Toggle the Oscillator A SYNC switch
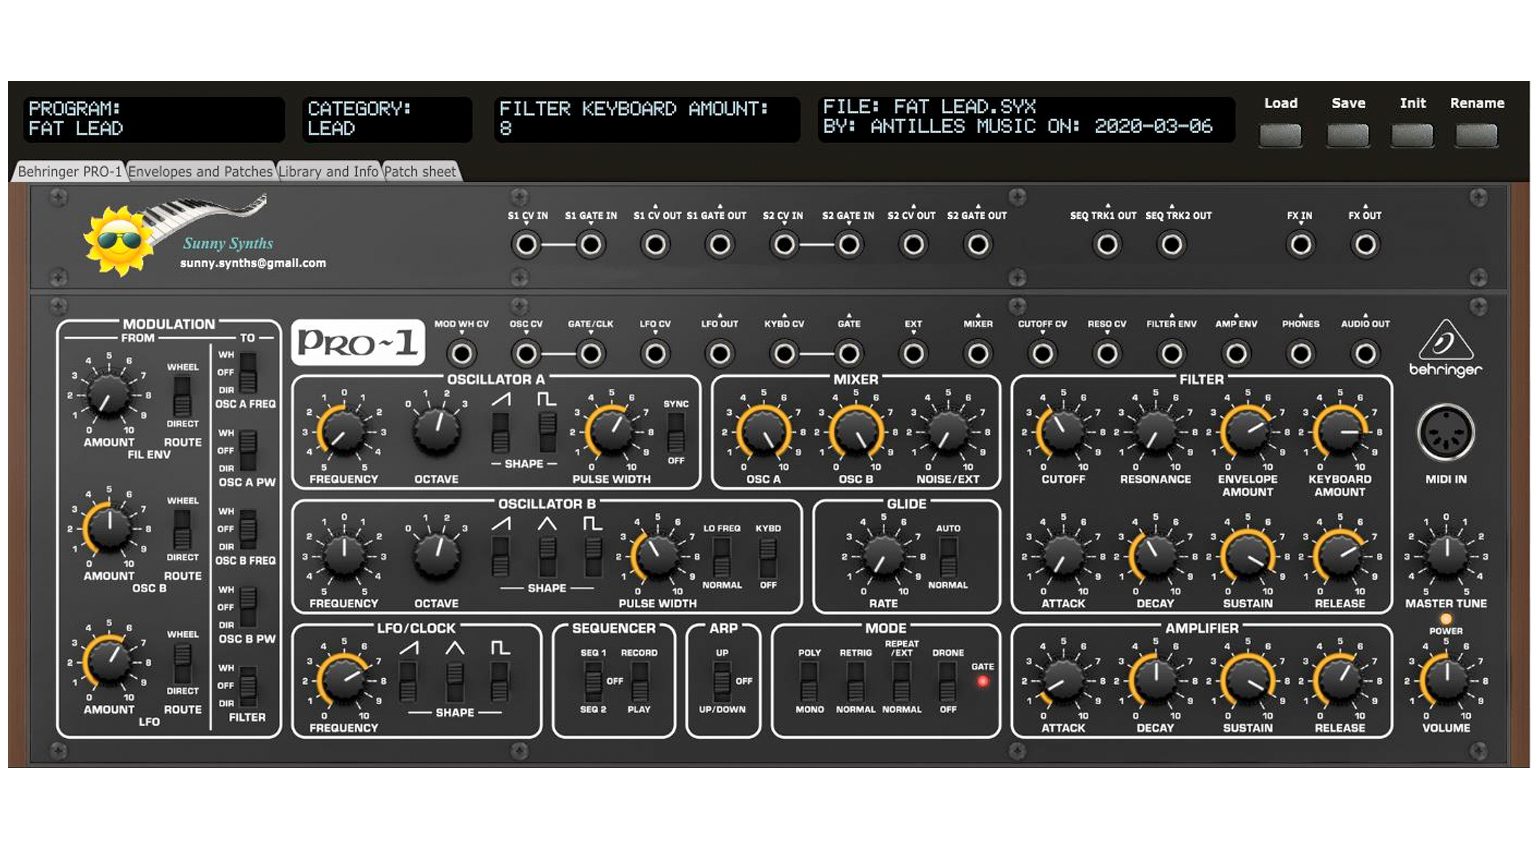Screen dimensions: 1540x850 pyautogui.click(x=676, y=432)
